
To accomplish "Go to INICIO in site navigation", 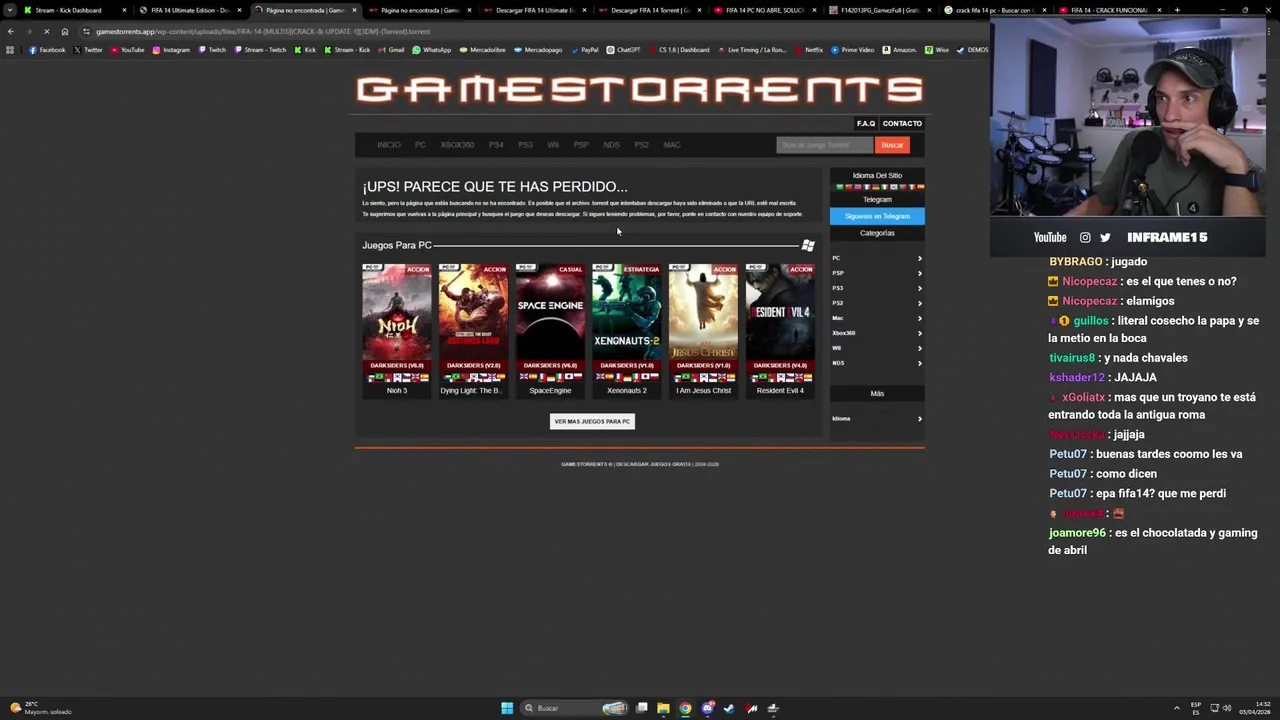I will click(389, 145).
